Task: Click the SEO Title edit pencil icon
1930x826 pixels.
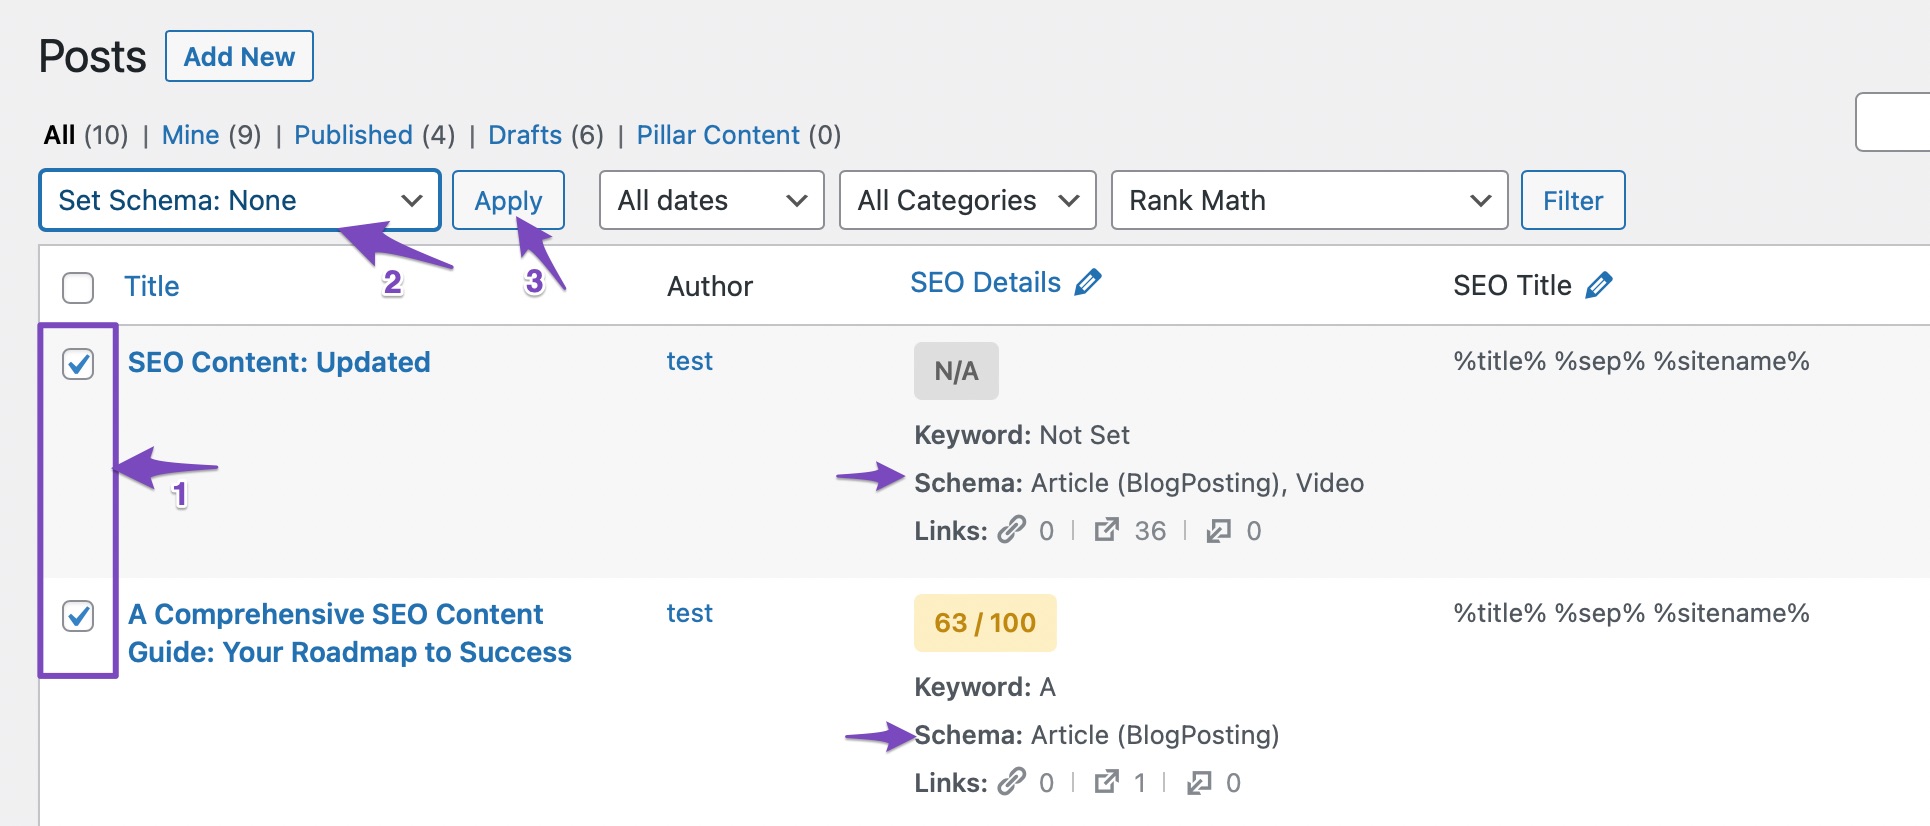Action: (1599, 286)
